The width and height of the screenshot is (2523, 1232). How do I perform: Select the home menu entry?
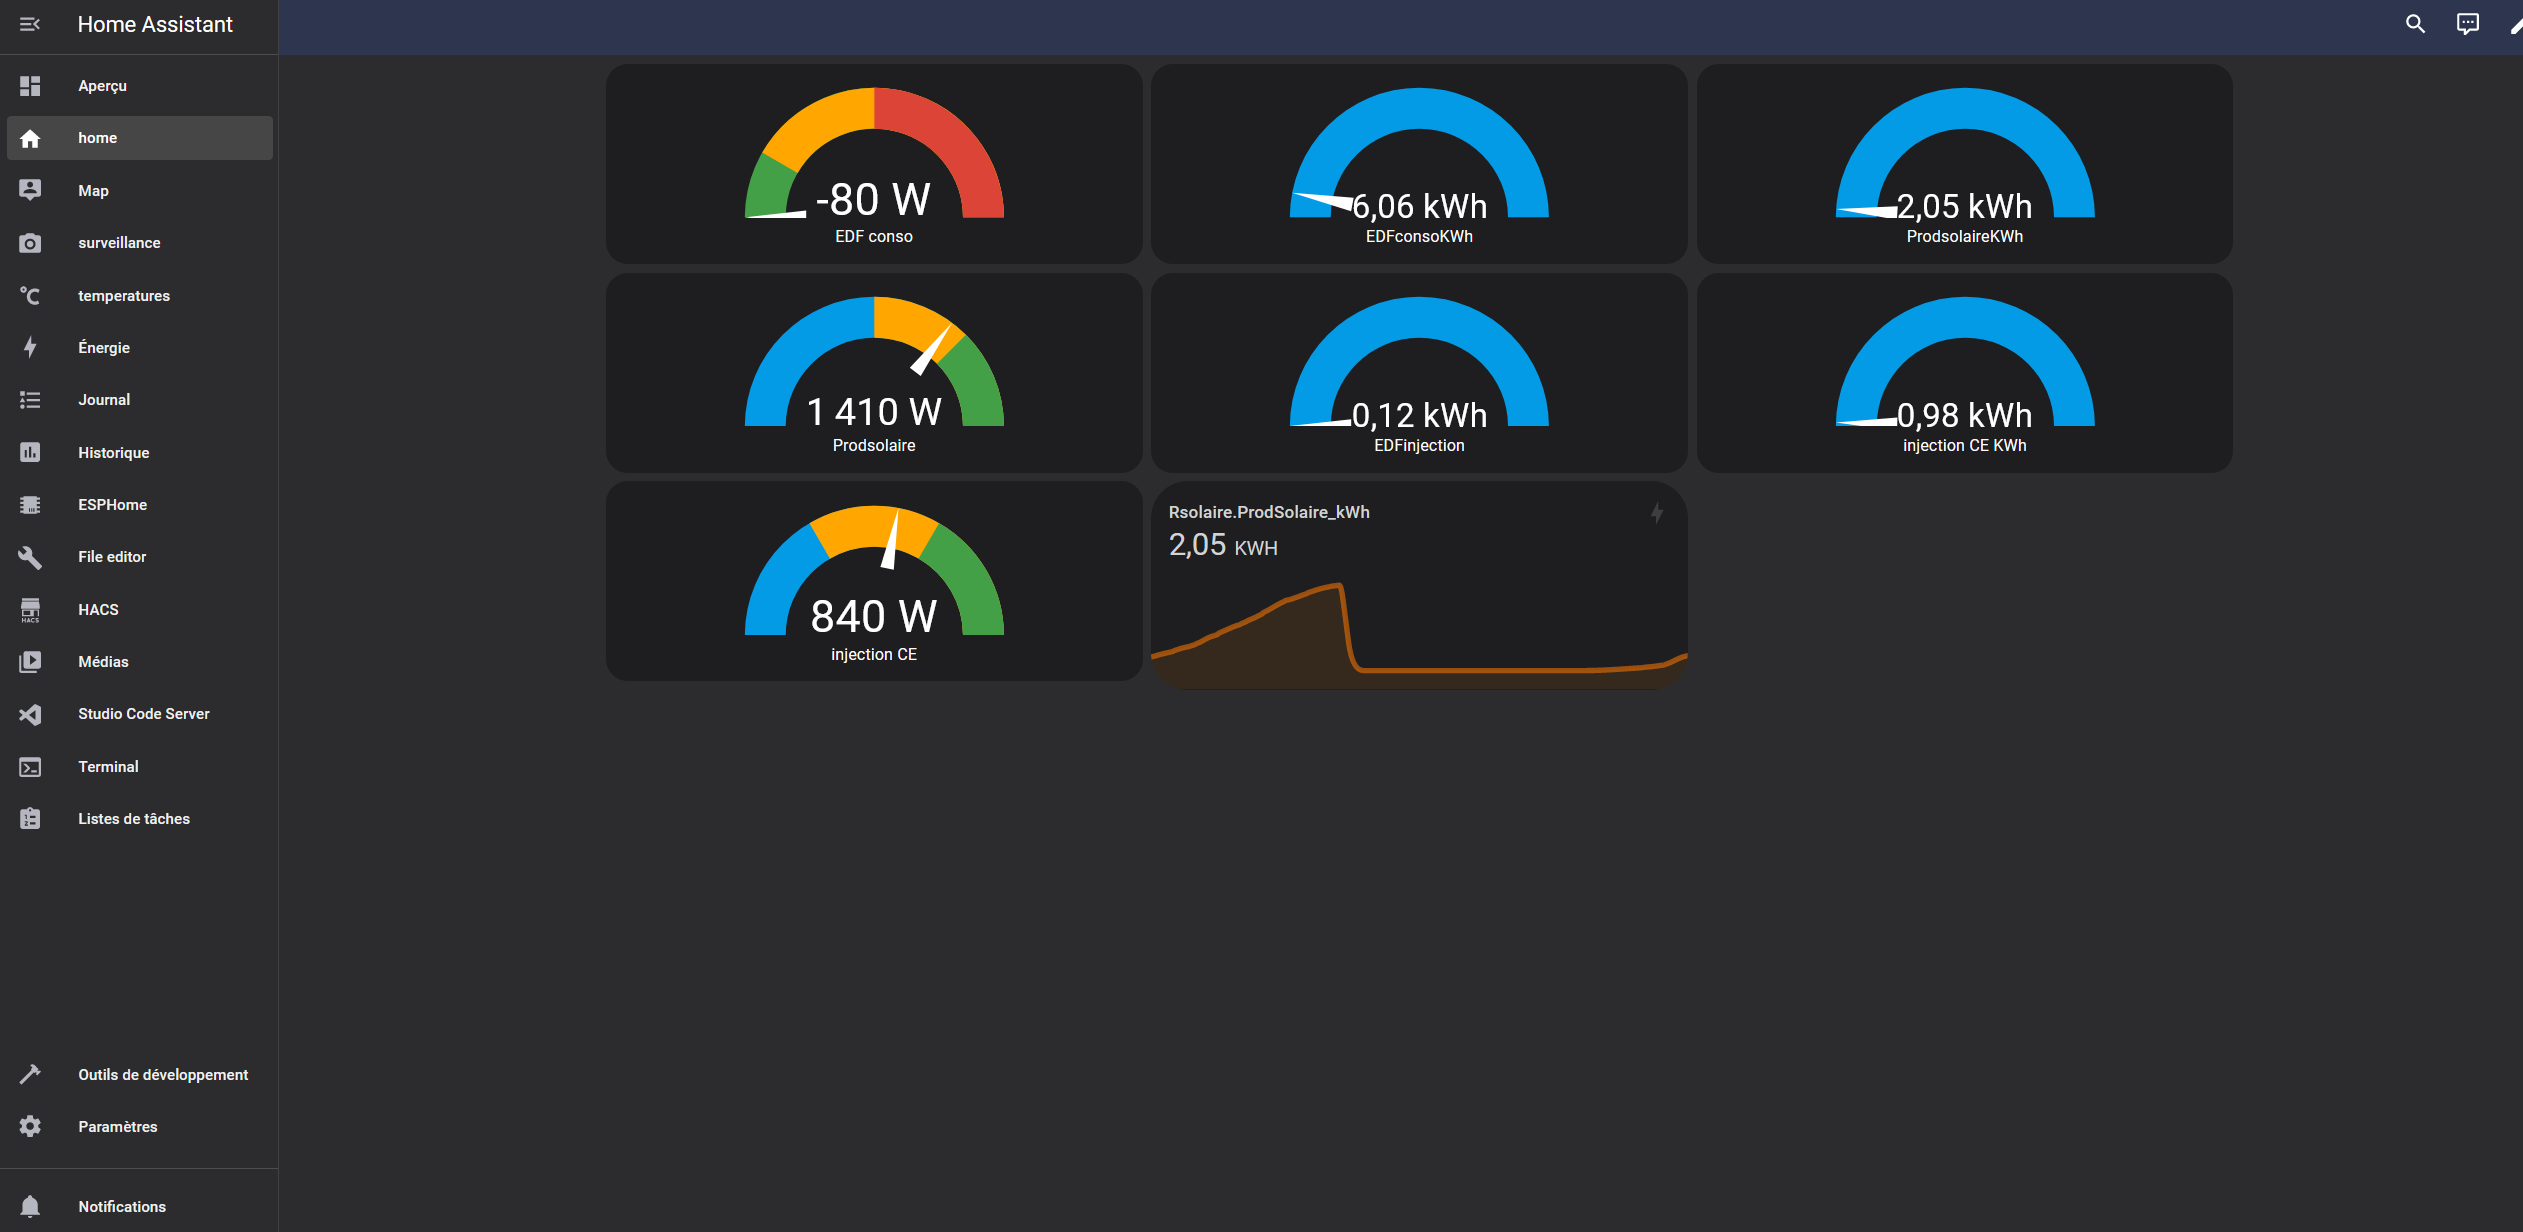coord(140,138)
